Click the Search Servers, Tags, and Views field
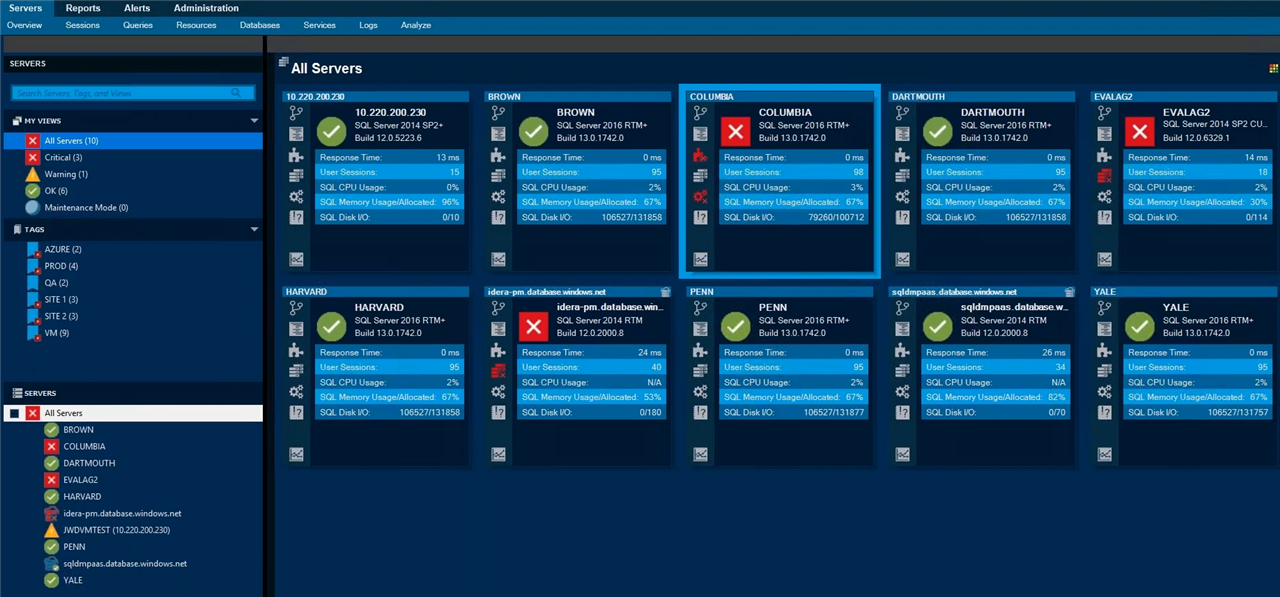Screen dimensions: 1280x597 point(133,93)
